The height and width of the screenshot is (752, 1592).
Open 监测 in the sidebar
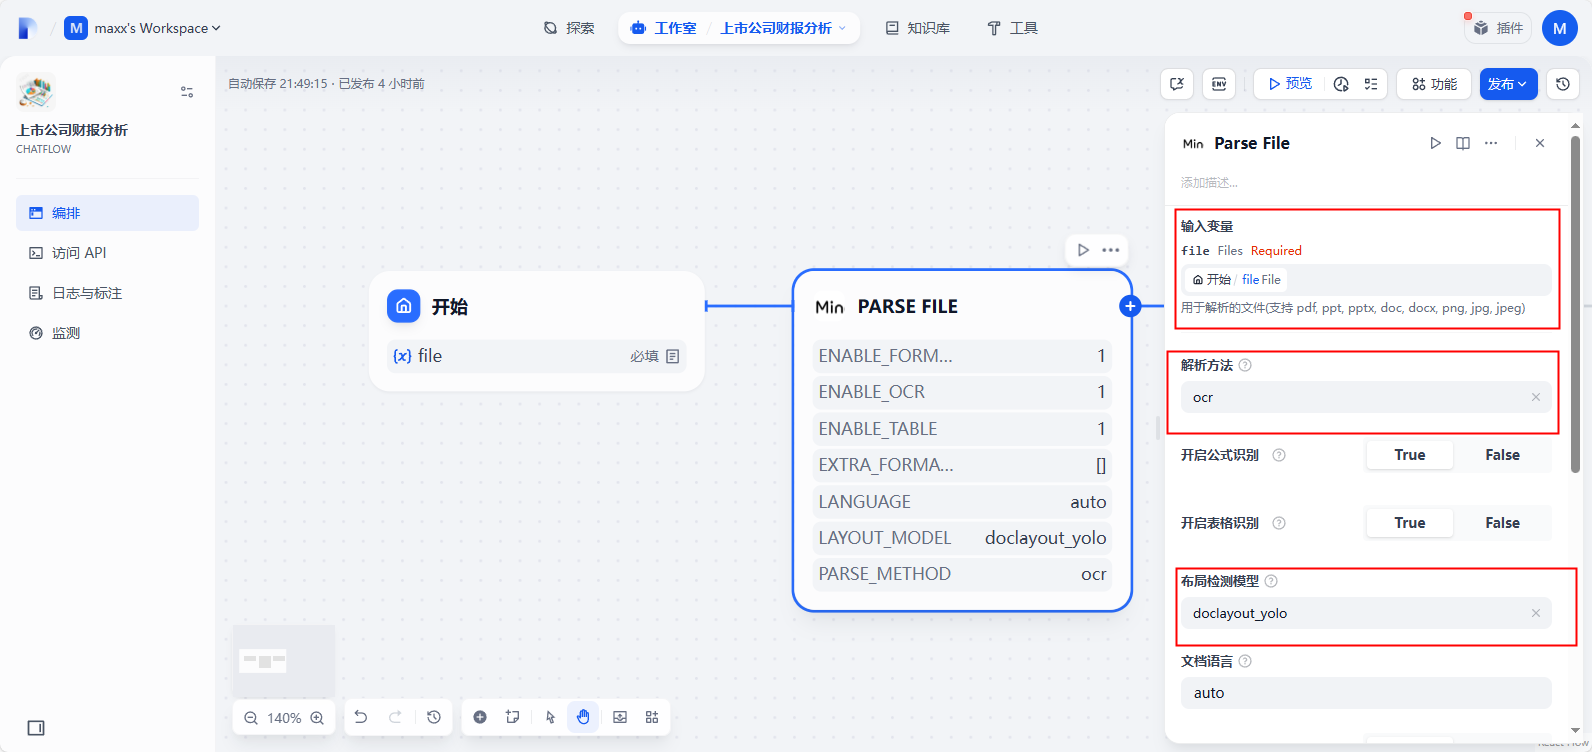(x=107, y=333)
